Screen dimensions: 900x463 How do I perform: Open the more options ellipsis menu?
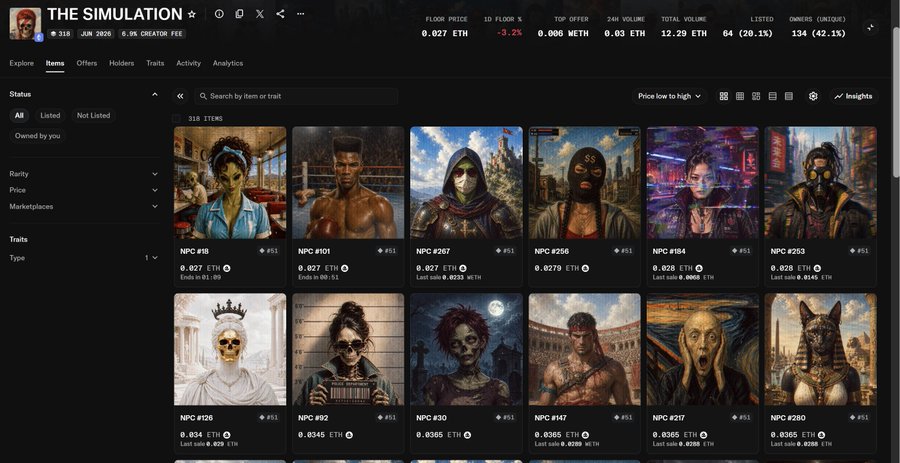coord(300,14)
